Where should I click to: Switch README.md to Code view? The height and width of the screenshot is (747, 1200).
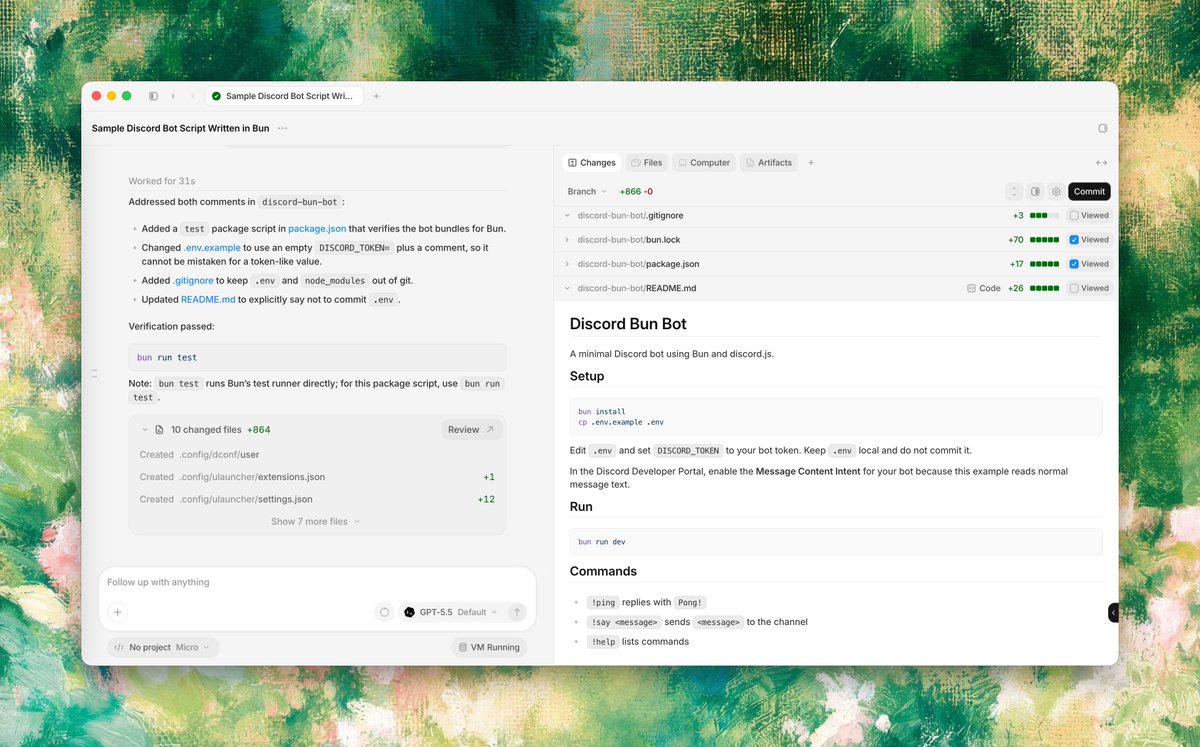(x=984, y=288)
